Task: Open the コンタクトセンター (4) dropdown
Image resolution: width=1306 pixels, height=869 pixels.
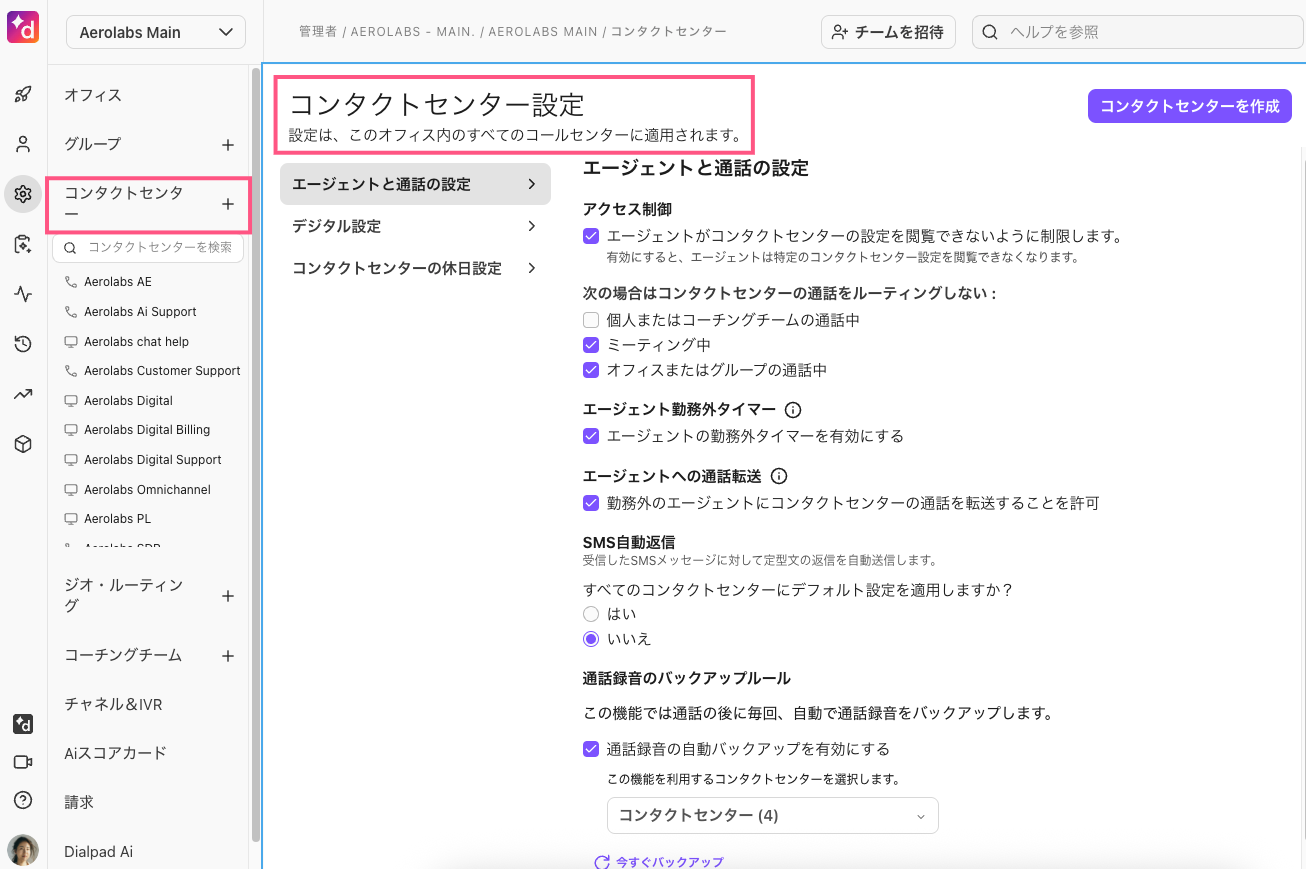Action: 773,815
